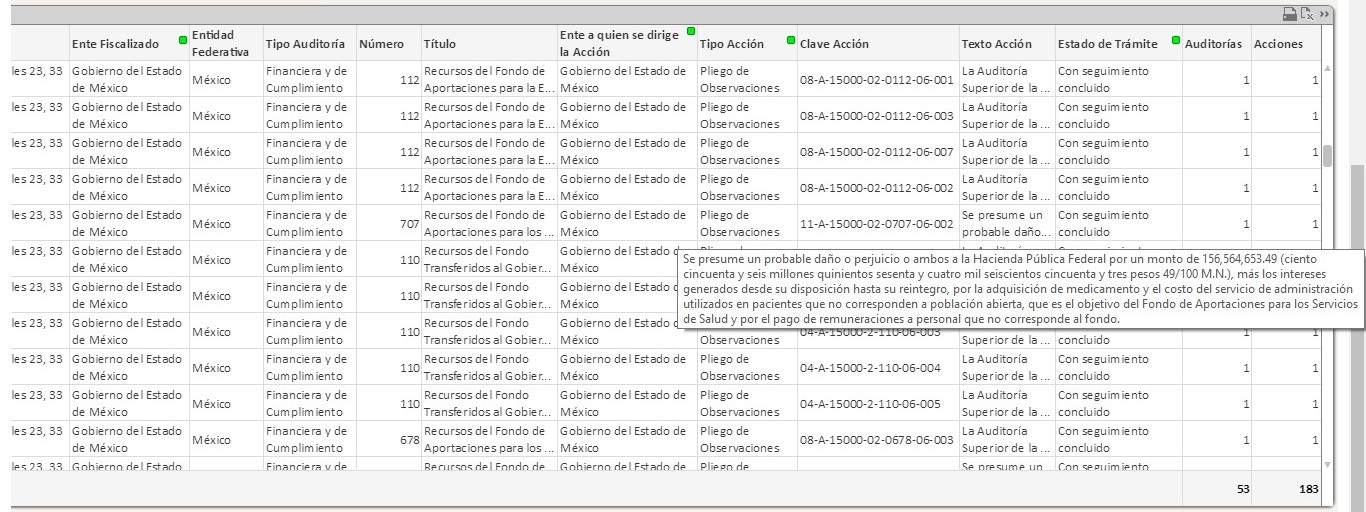Click the table's scroll-up arrow

click(1328, 68)
